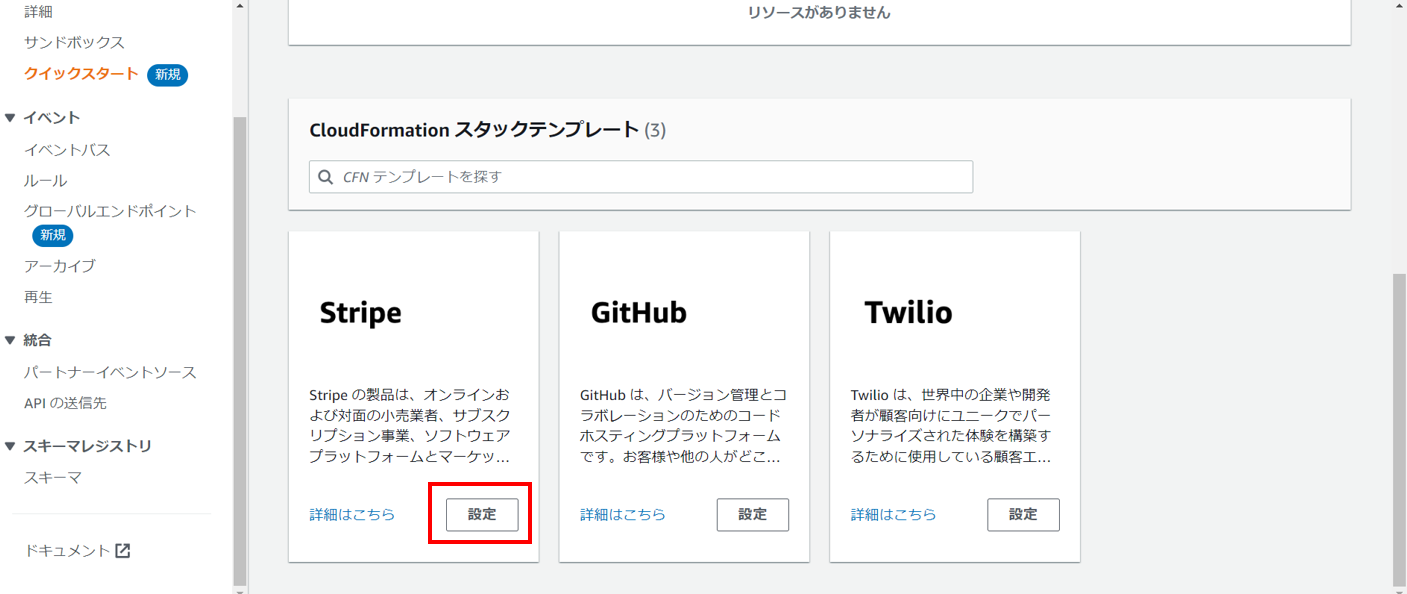
Task: Collapse the 統合 section
Action: click(x=10, y=340)
